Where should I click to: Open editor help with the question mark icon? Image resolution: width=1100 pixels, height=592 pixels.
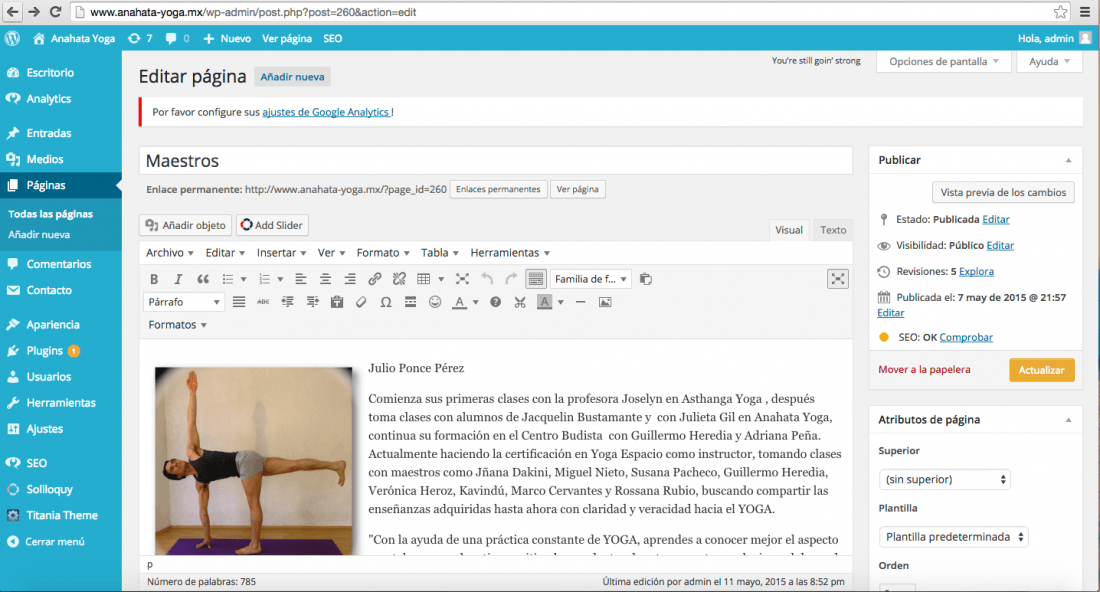495,302
